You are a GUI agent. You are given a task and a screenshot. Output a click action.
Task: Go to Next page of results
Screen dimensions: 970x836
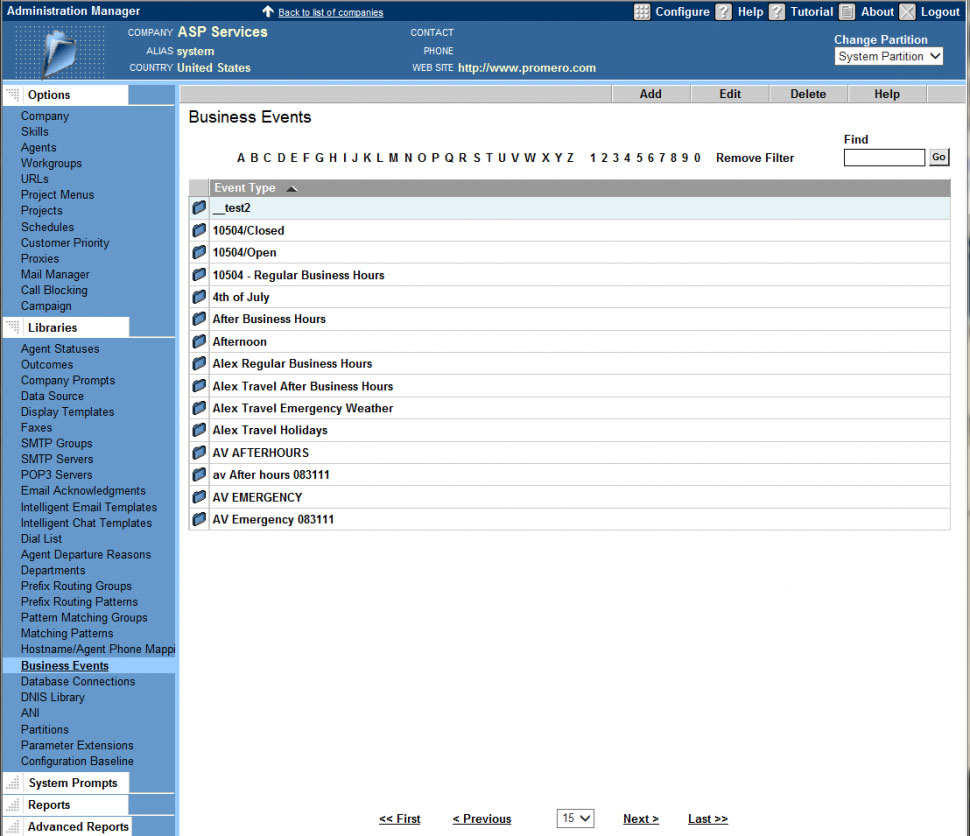640,819
